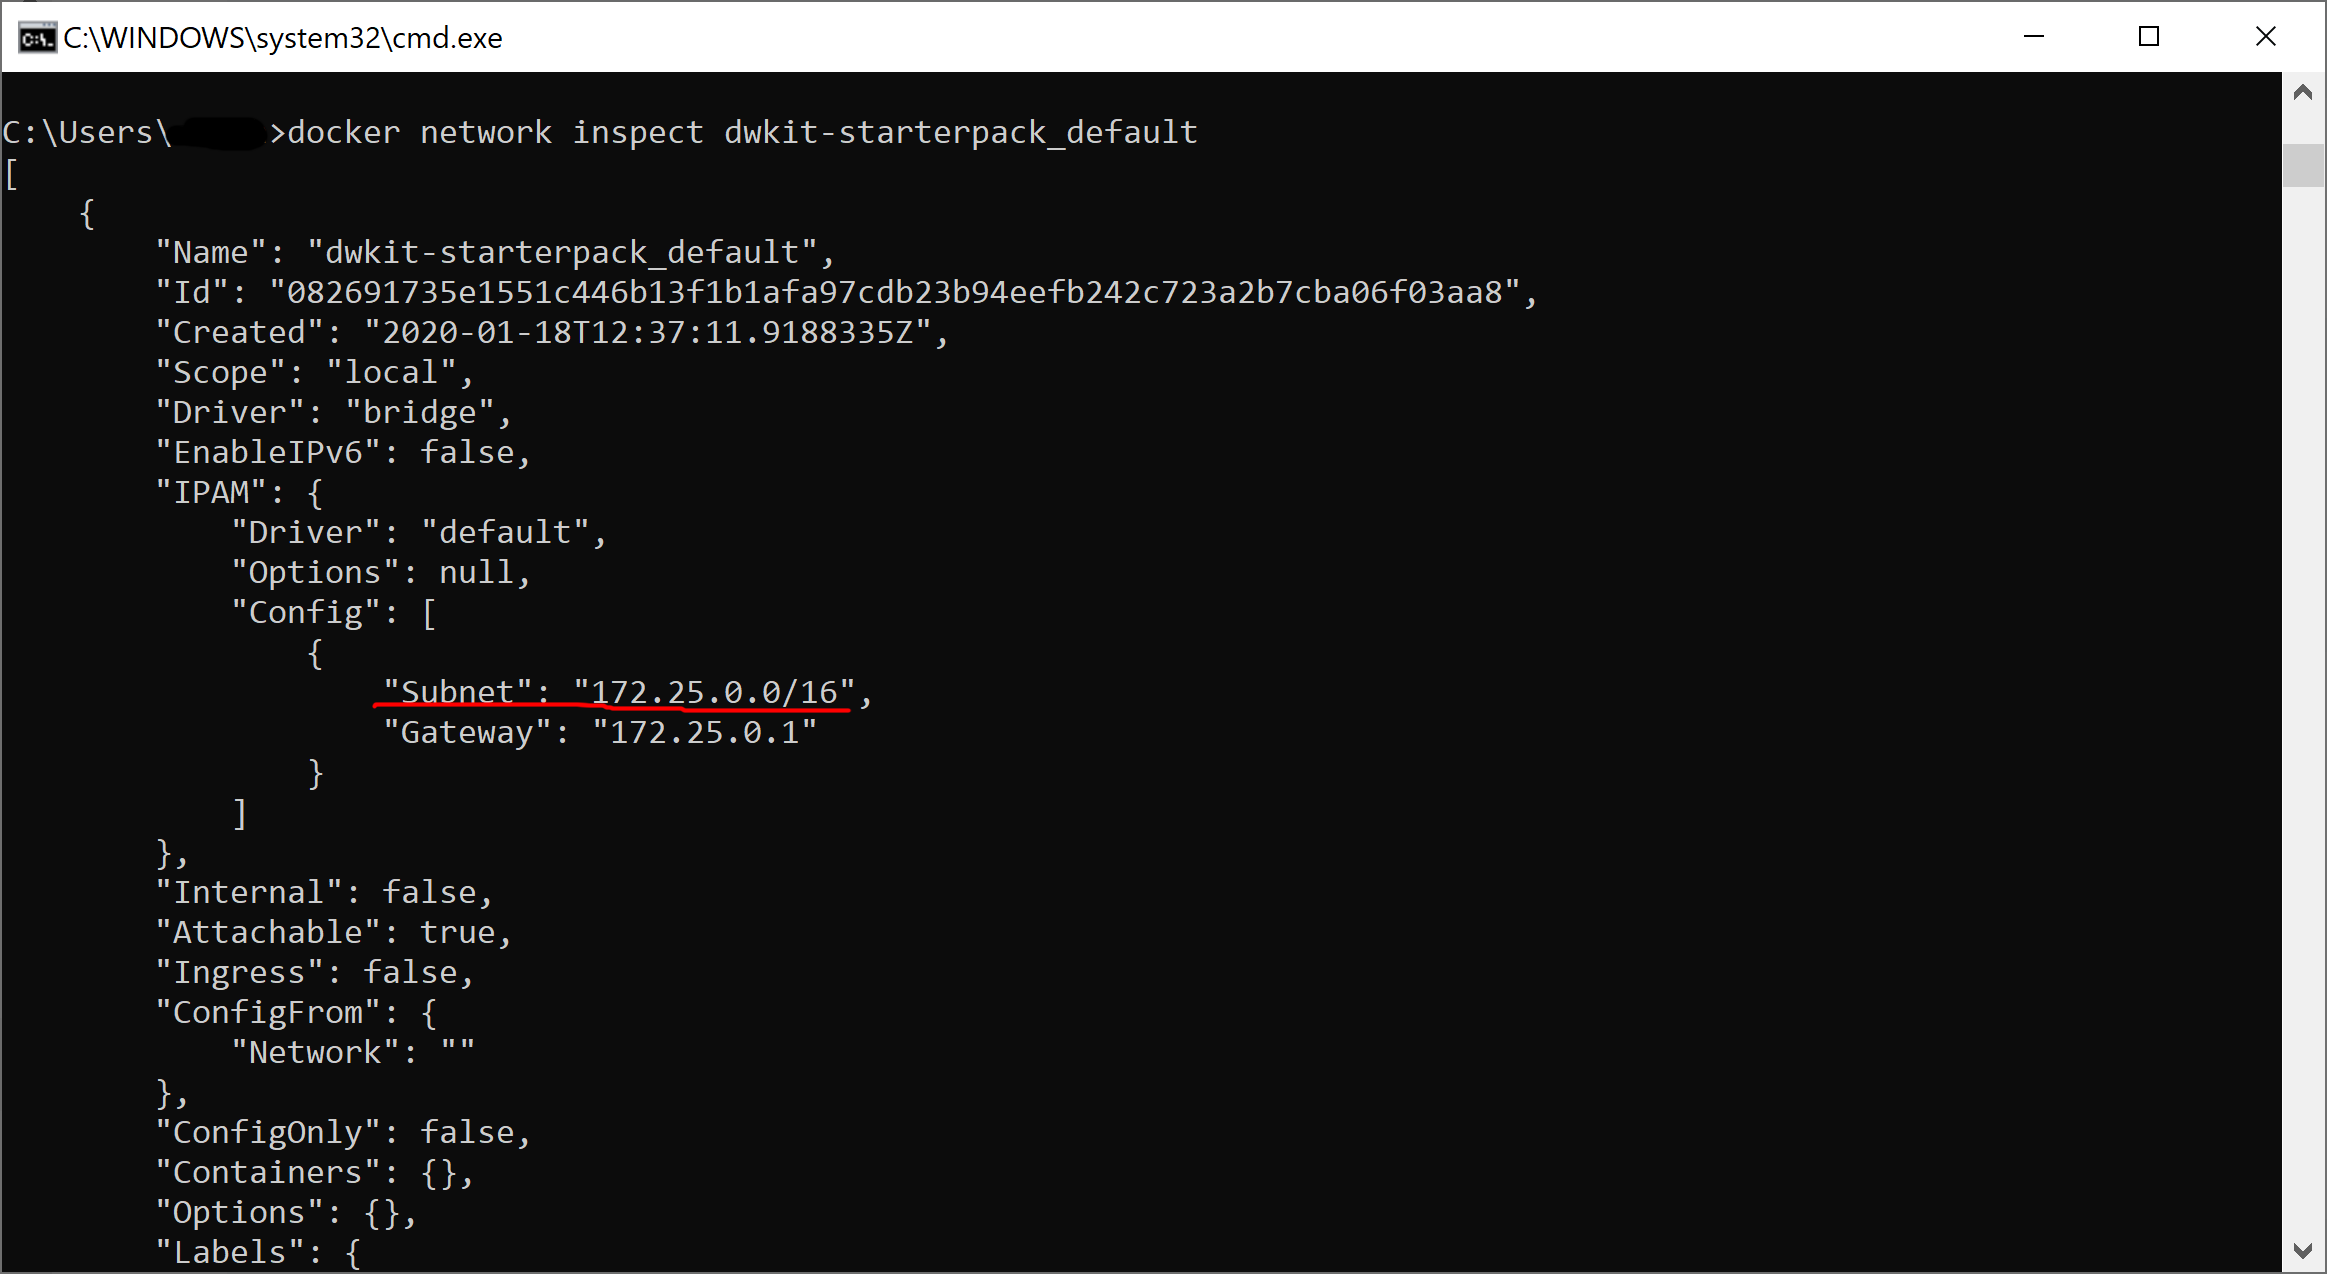Click the "Labels": { line
The height and width of the screenshot is (1274, 2327).
(258, 1252)
